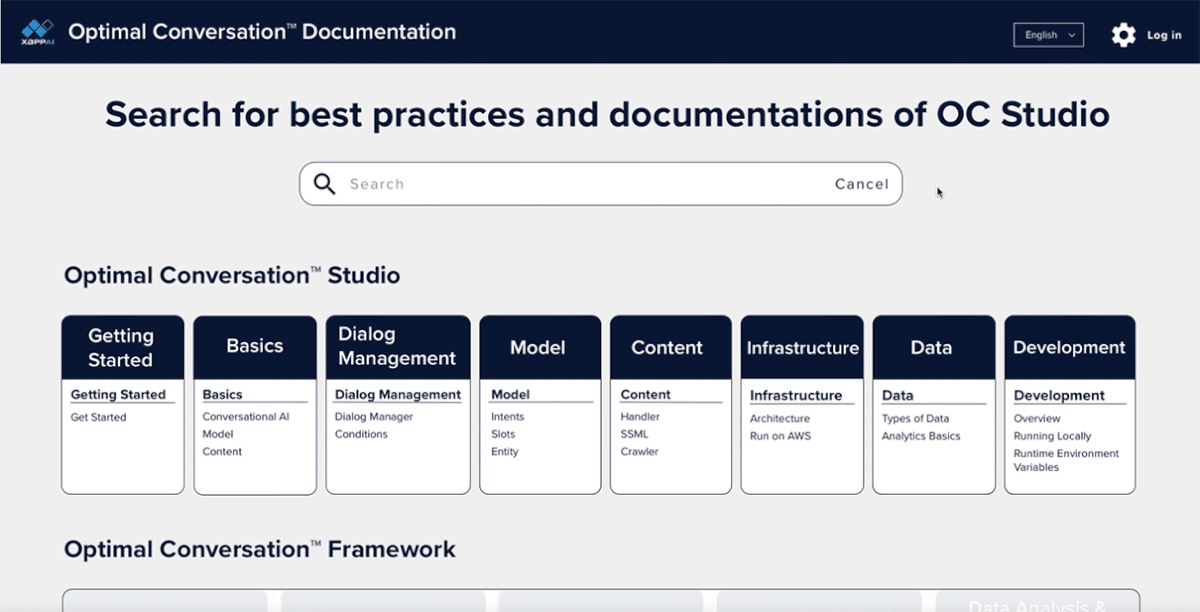Open the Dialog Management card header
This screenshot has width=1200, height=612.
click(x=398, y=347)
